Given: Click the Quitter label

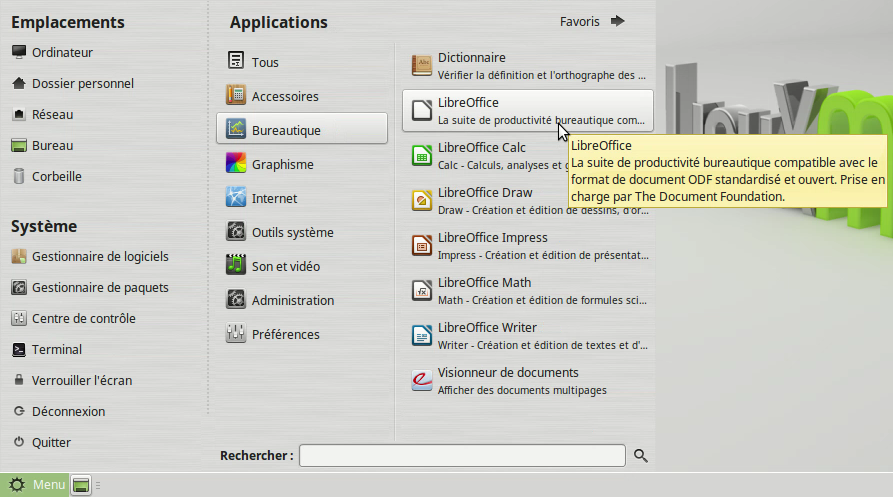Looking at the screenshot, I should click(x=51, y=442).
